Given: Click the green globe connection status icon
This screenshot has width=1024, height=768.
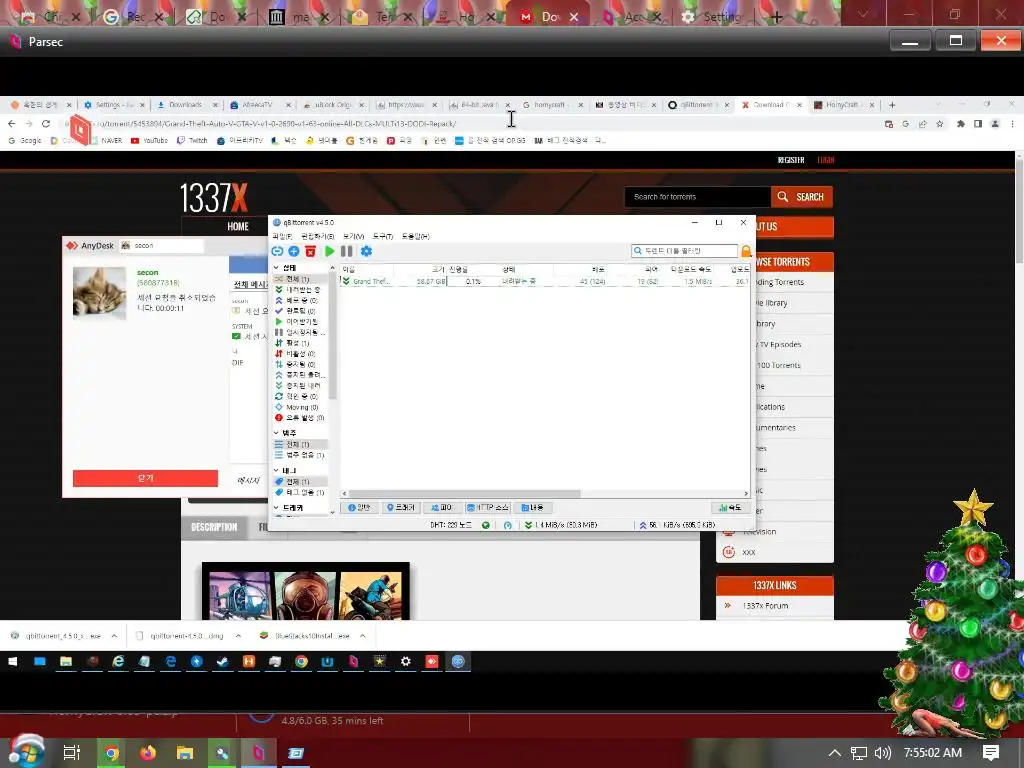Looking at the screenshot, I should 485,525.
